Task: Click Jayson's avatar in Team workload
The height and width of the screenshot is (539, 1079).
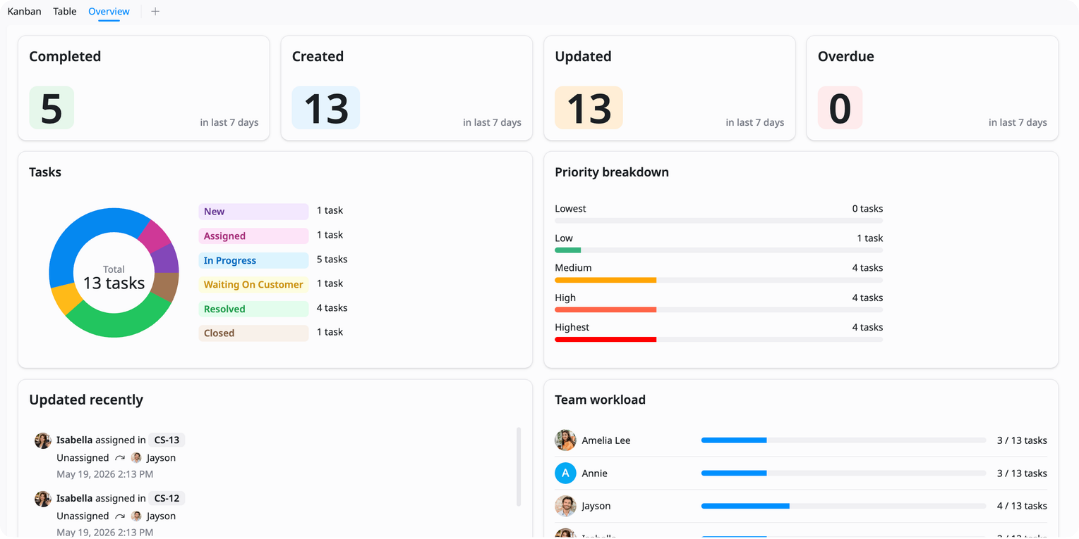Action: tap(566, 506)
